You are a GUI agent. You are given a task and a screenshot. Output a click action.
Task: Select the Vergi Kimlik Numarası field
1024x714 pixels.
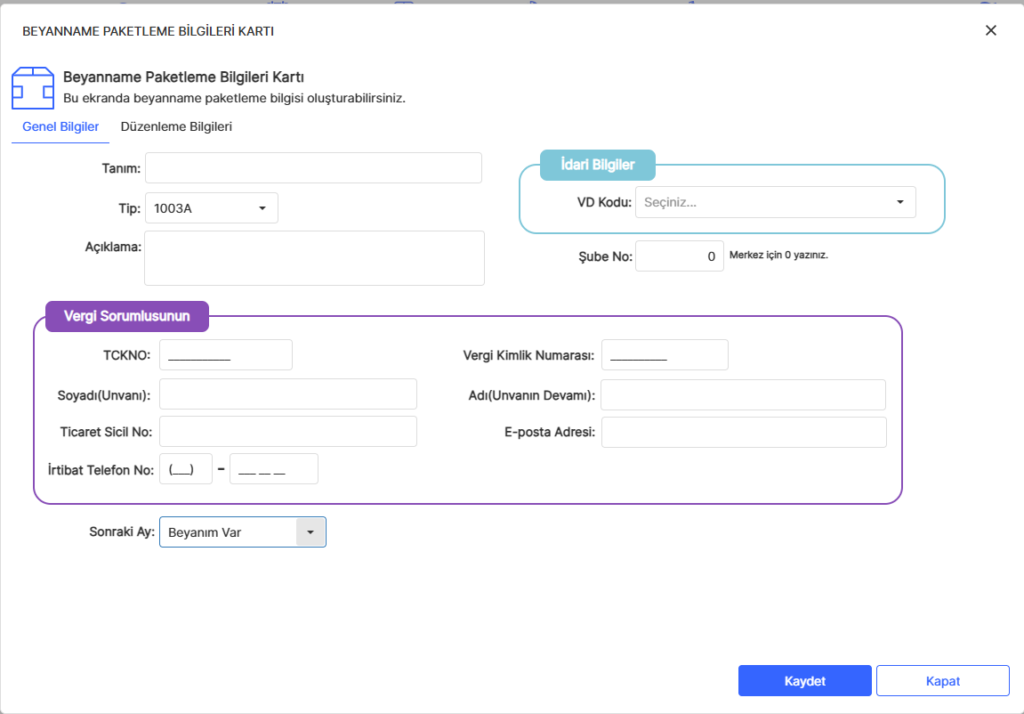coord(664,355)
